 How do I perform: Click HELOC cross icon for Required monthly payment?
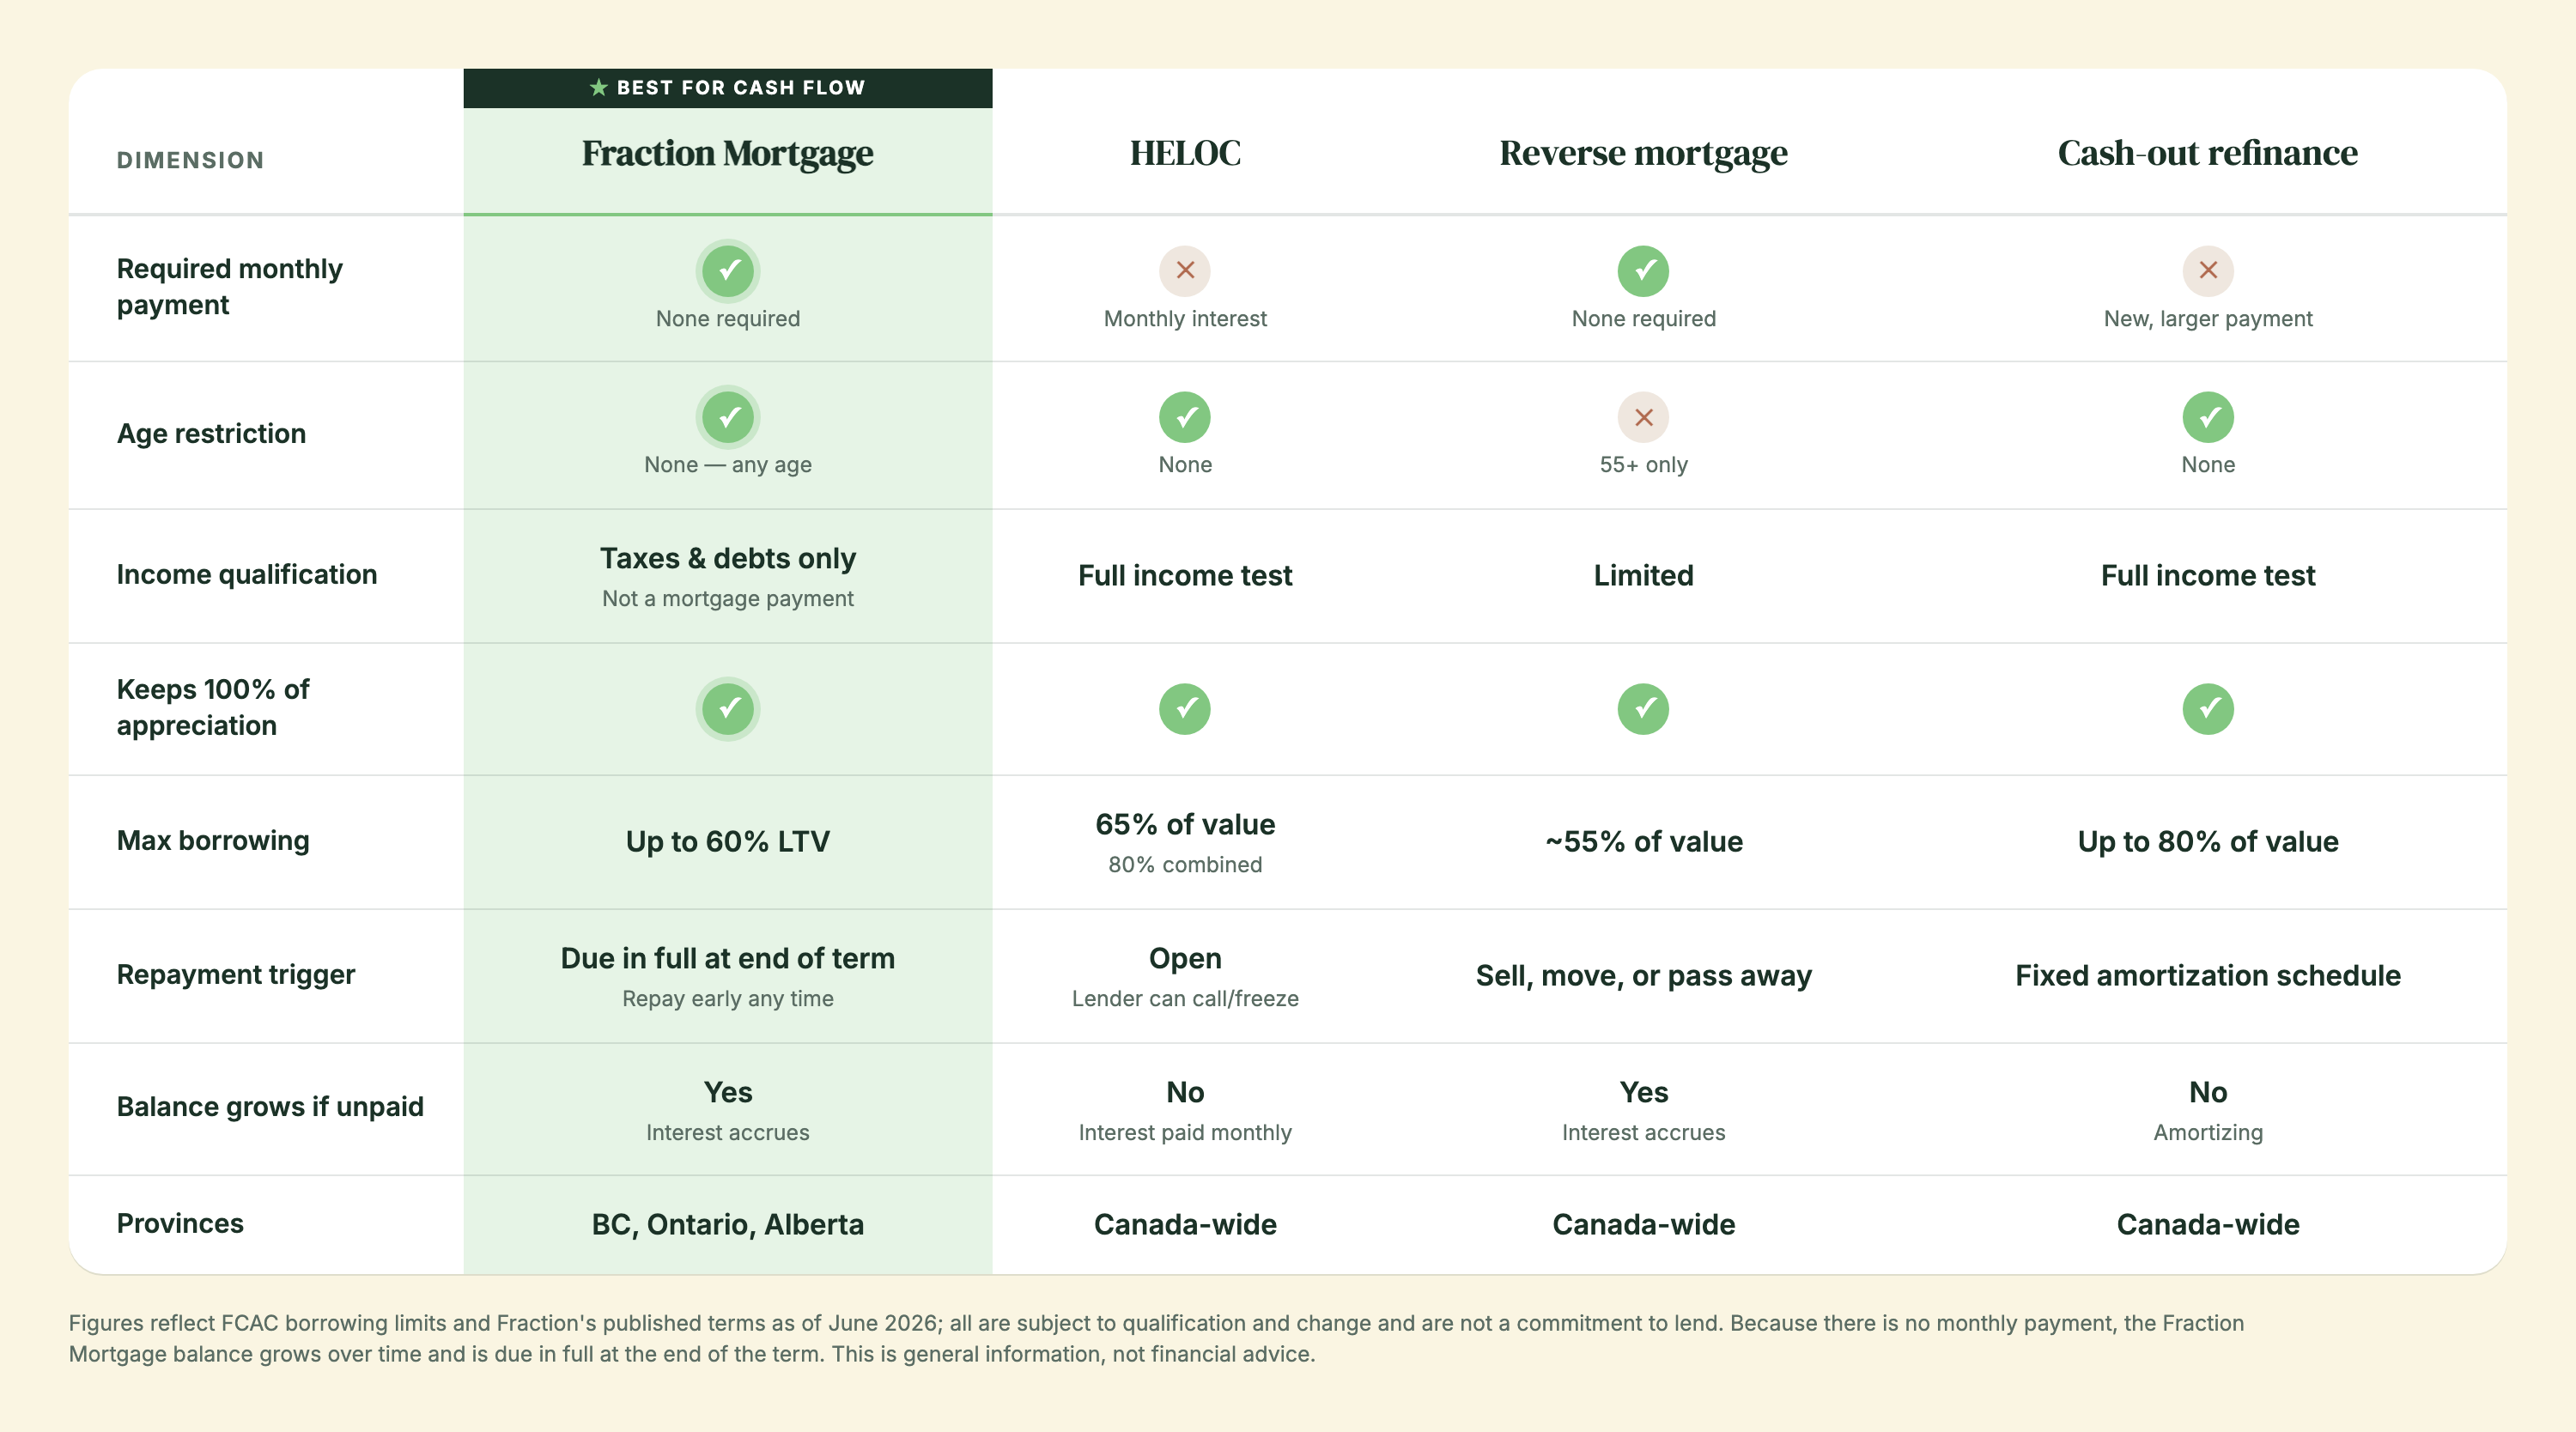(x=1185, y=271)
